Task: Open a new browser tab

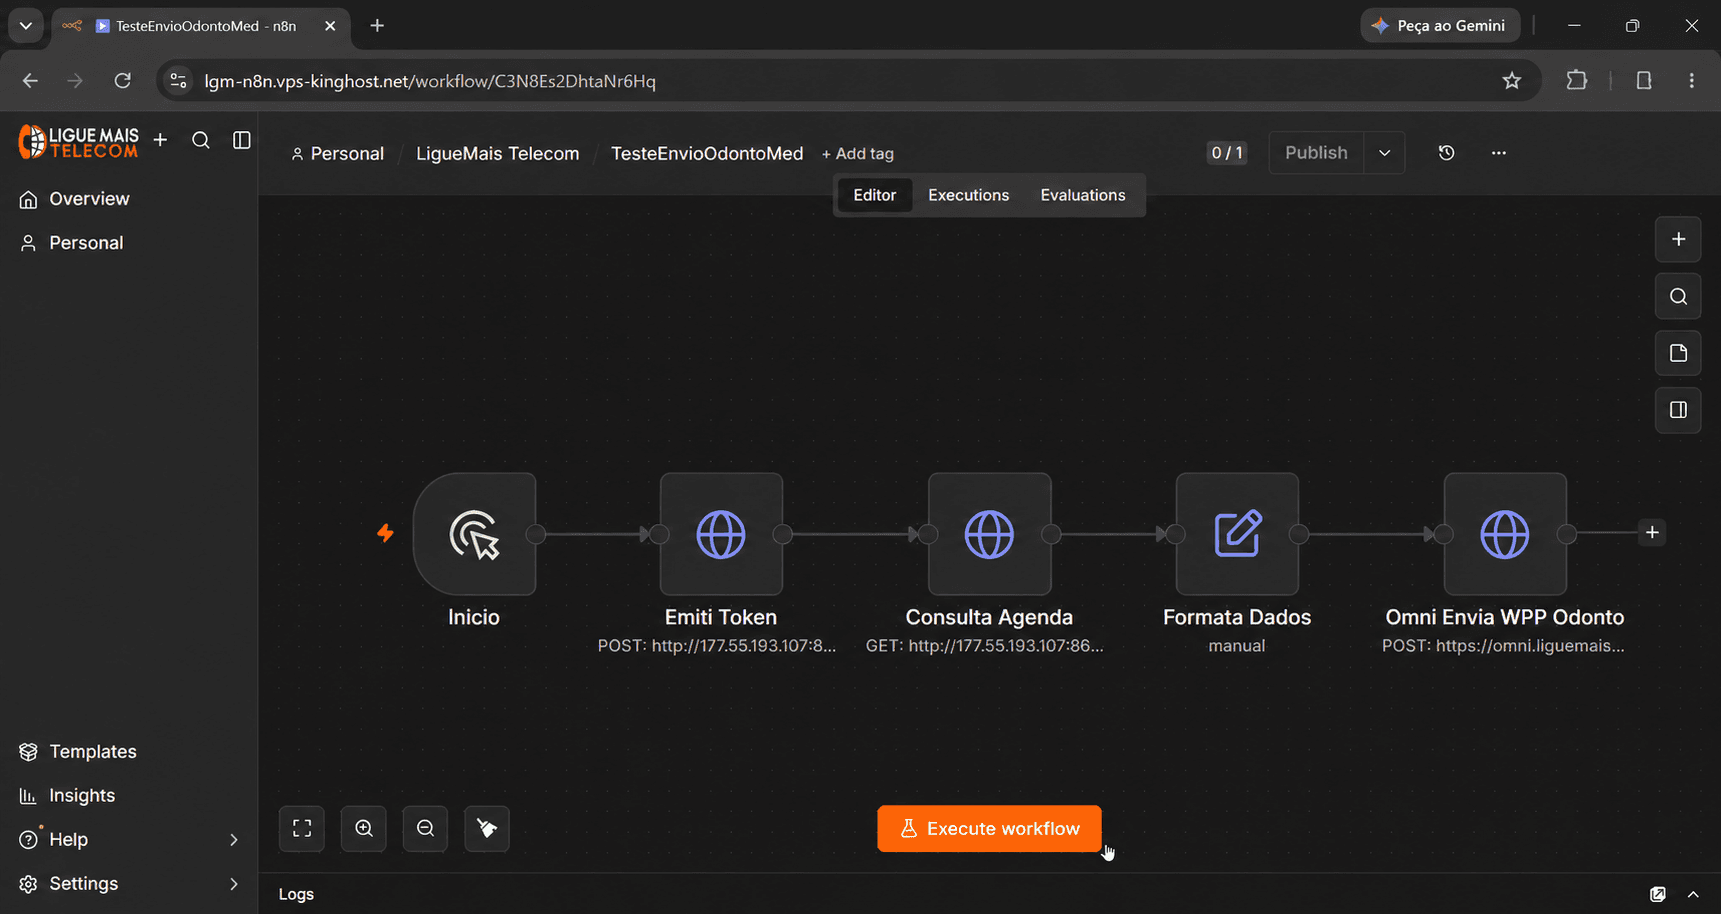Action: (x=377, y=26)
